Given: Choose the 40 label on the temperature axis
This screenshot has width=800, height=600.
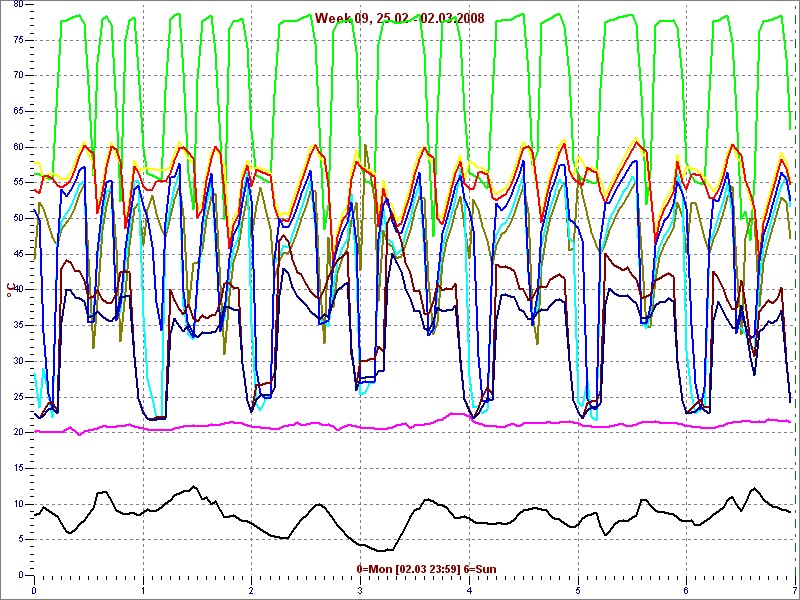Looking at the screenshot, I should coord(18,290).
